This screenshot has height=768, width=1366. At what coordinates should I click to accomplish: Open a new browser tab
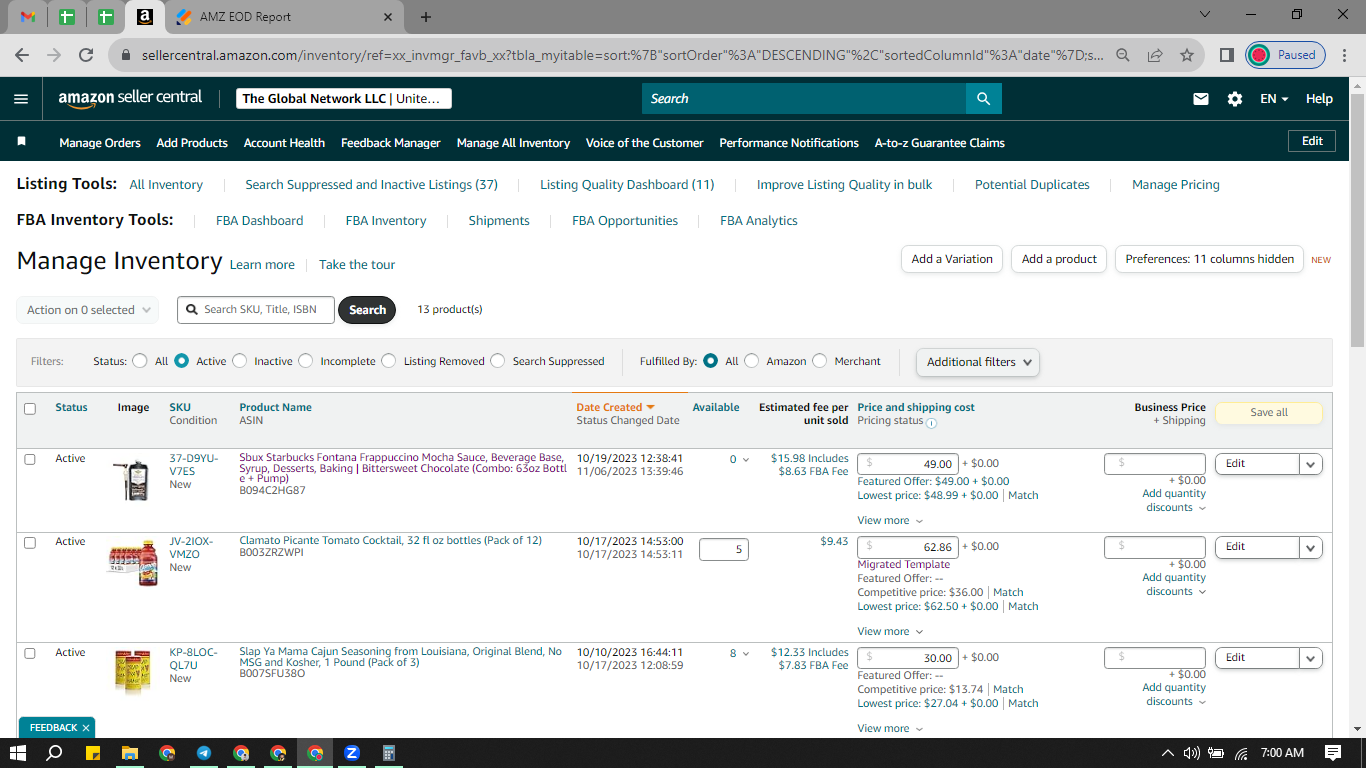point(426,17)
